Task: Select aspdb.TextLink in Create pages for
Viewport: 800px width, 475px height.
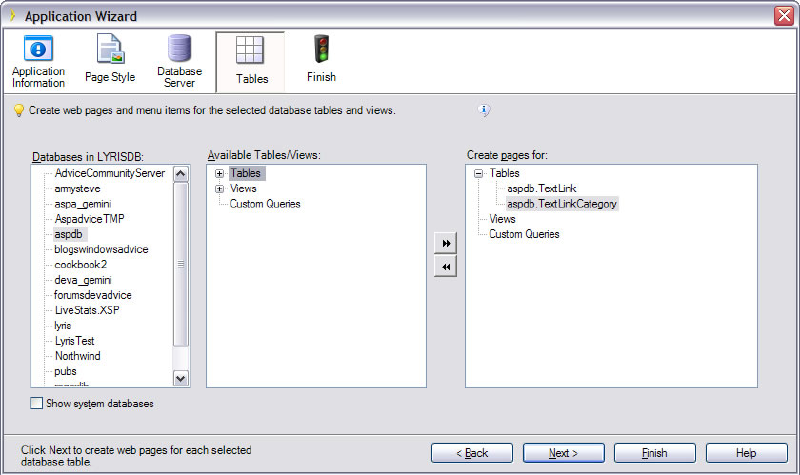Action: pyautogui.click(x=542, y=188)
